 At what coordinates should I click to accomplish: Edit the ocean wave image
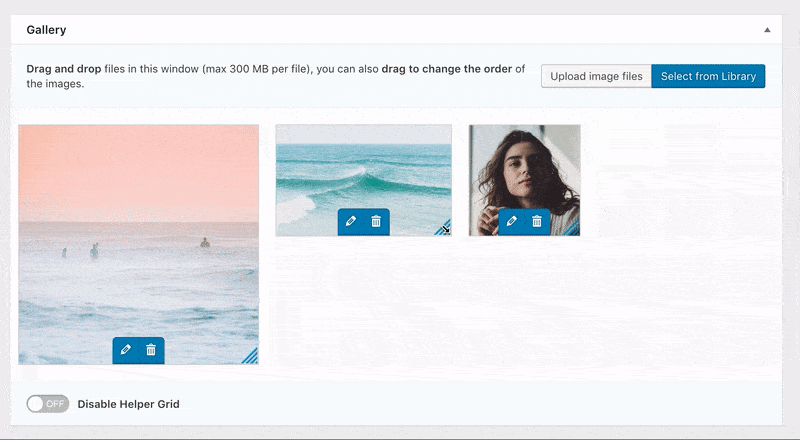[350, 222]
